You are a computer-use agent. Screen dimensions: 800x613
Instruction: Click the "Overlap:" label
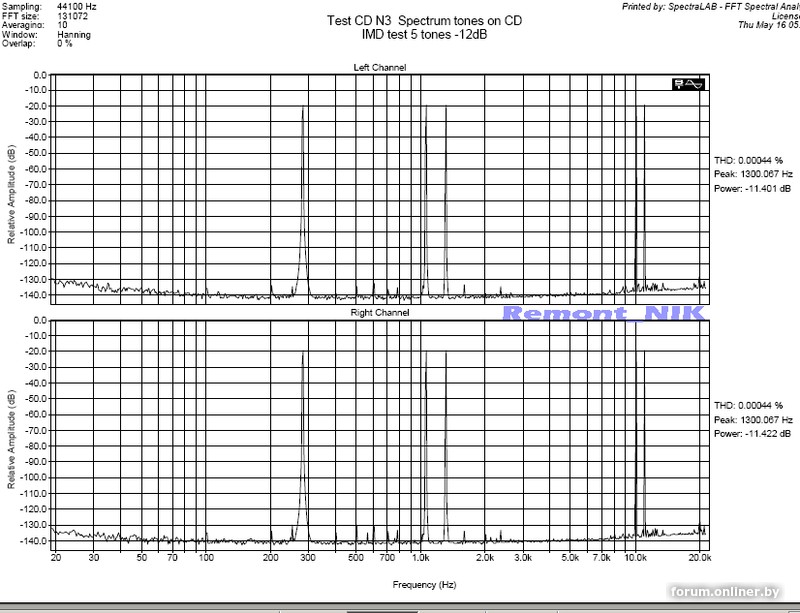tap(19, 44)
